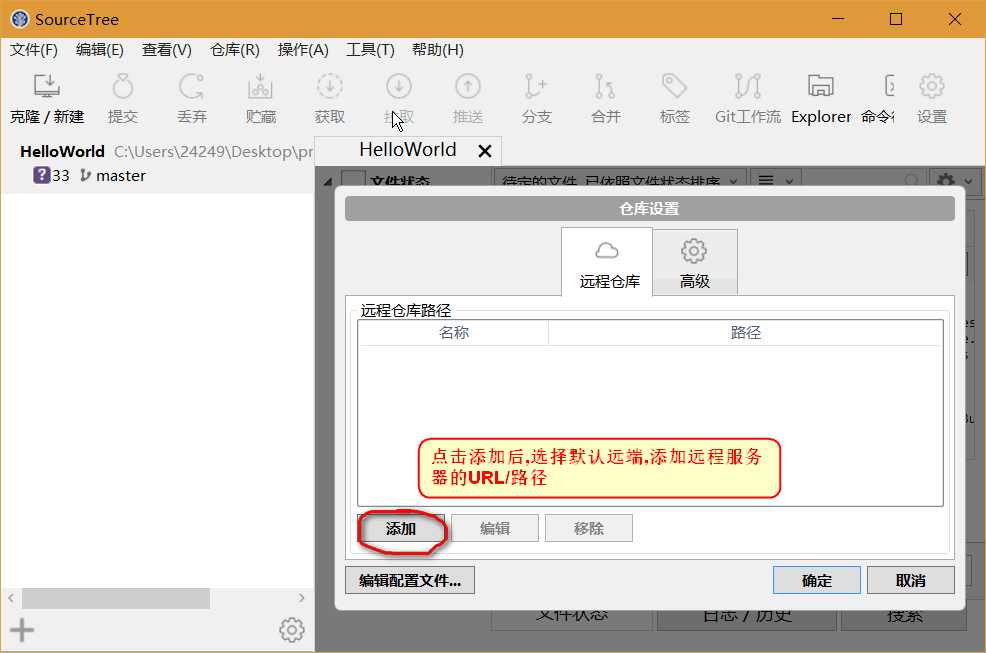Click the left arrow of the sidebar scrollbar
The width and height of the screenshot is (986, 653).
coord(11,598)
